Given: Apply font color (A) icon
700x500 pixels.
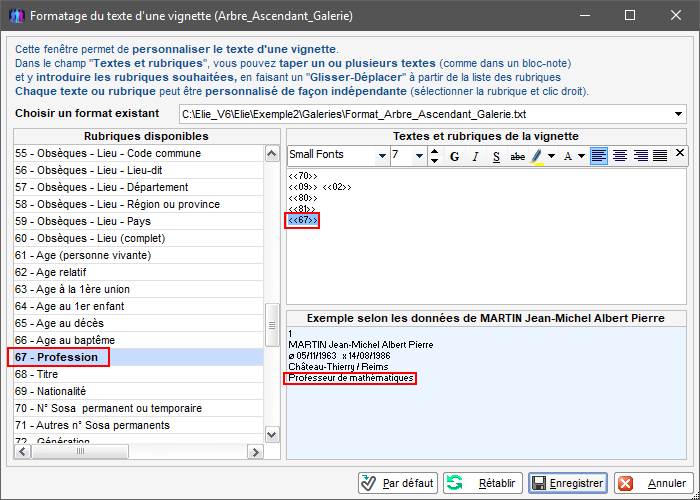Looking at the screenshot, I should [x=568, y=156].
